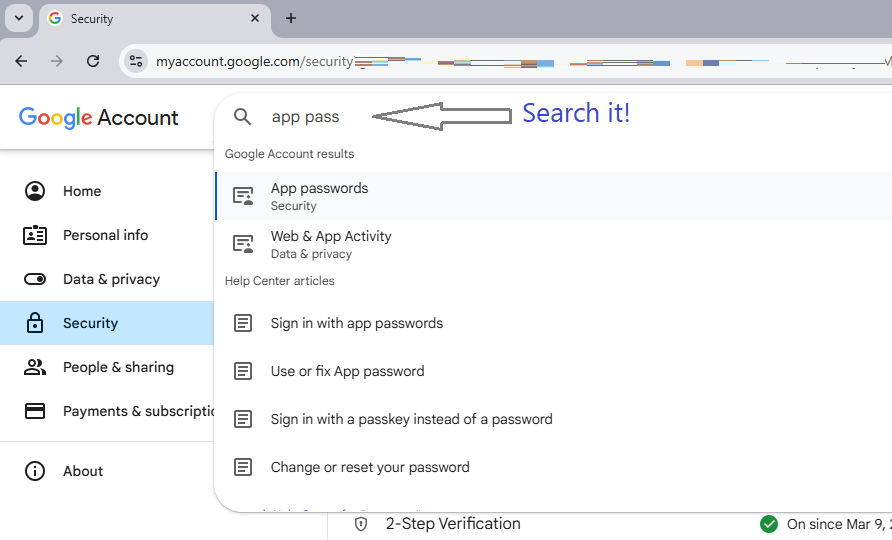892x540 pixels.
Task: Open Payments & subscriptions in sidebar
Action: click(107, 411)
